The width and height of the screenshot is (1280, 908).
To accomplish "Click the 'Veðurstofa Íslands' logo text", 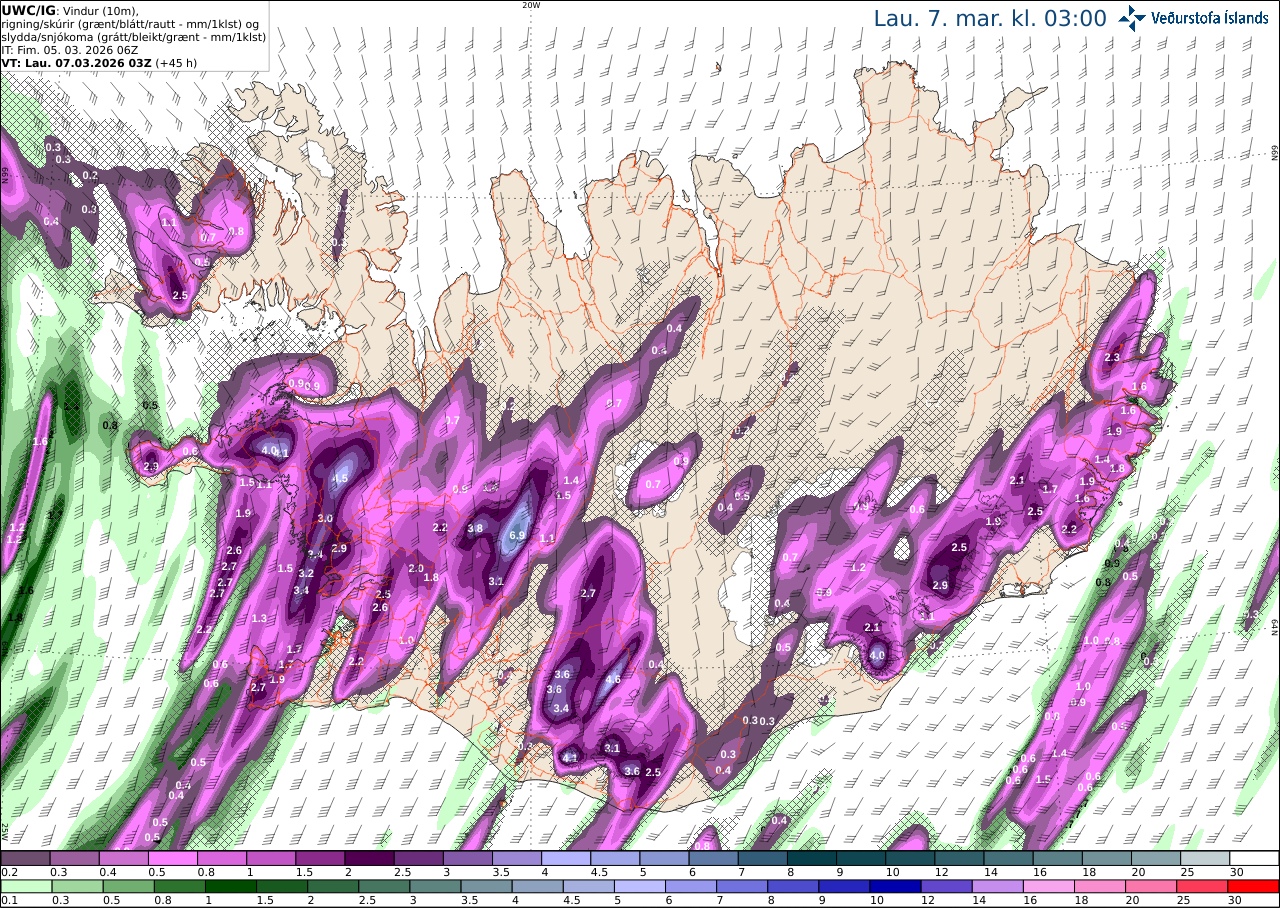I will [x=1210, y=18].
